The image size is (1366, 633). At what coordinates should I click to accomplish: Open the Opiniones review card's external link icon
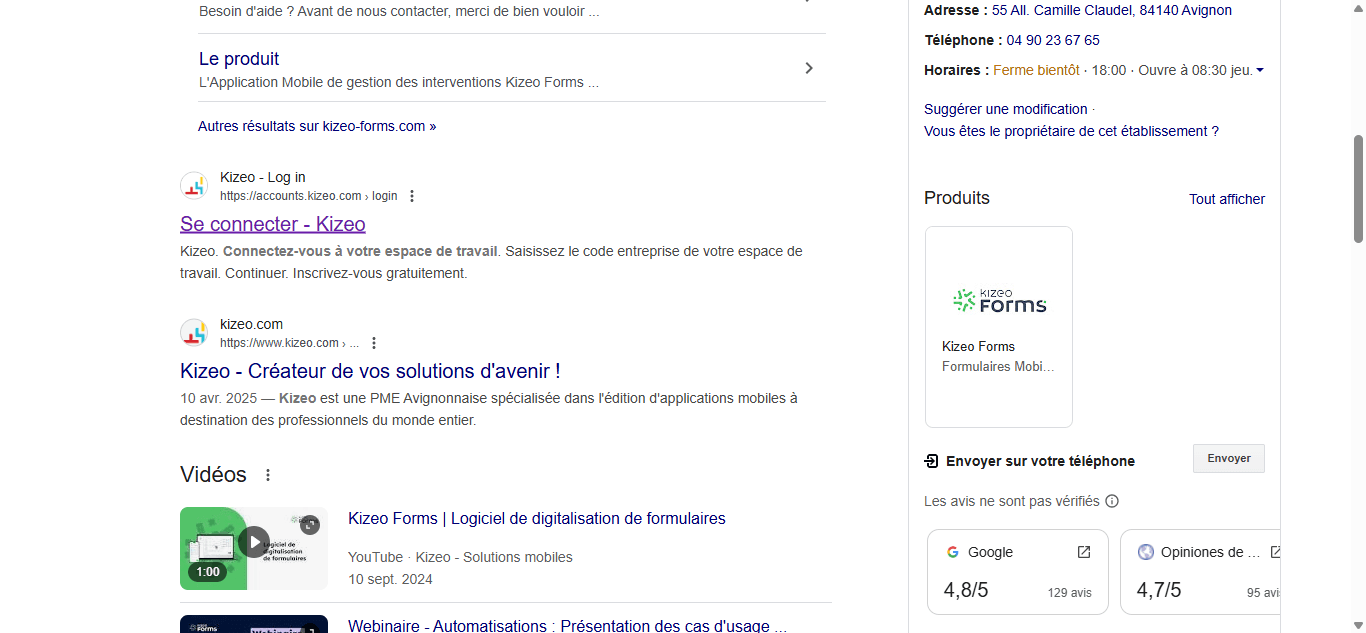pos(1276,552)
